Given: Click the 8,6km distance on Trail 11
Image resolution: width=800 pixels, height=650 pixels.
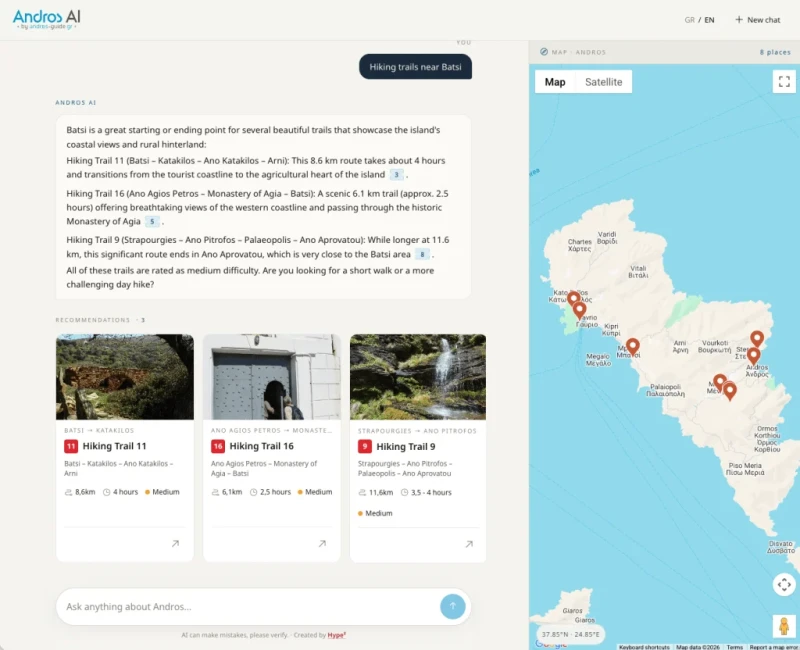Looking at the screenshot, I should click(x=80, y=492).
